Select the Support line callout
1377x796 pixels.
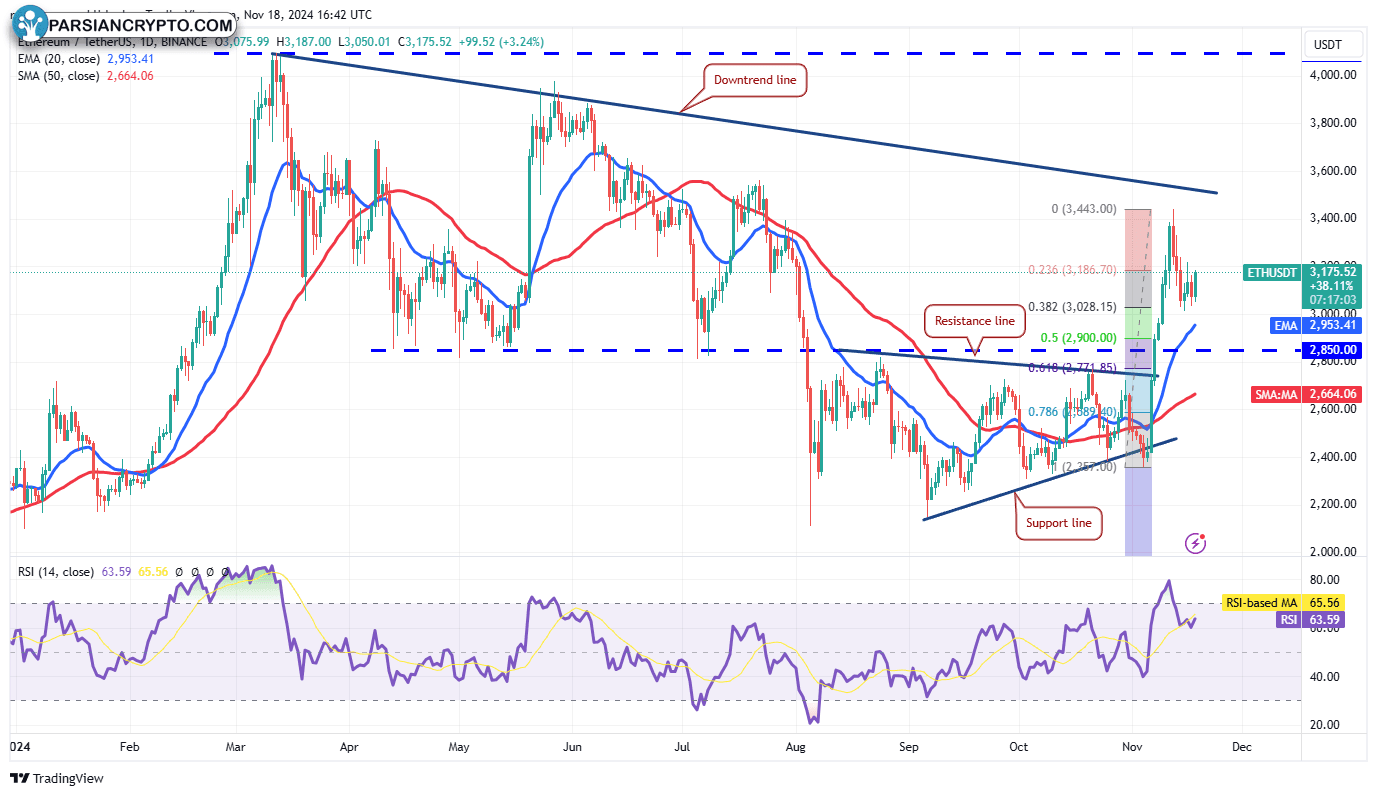coord(1059,523)
